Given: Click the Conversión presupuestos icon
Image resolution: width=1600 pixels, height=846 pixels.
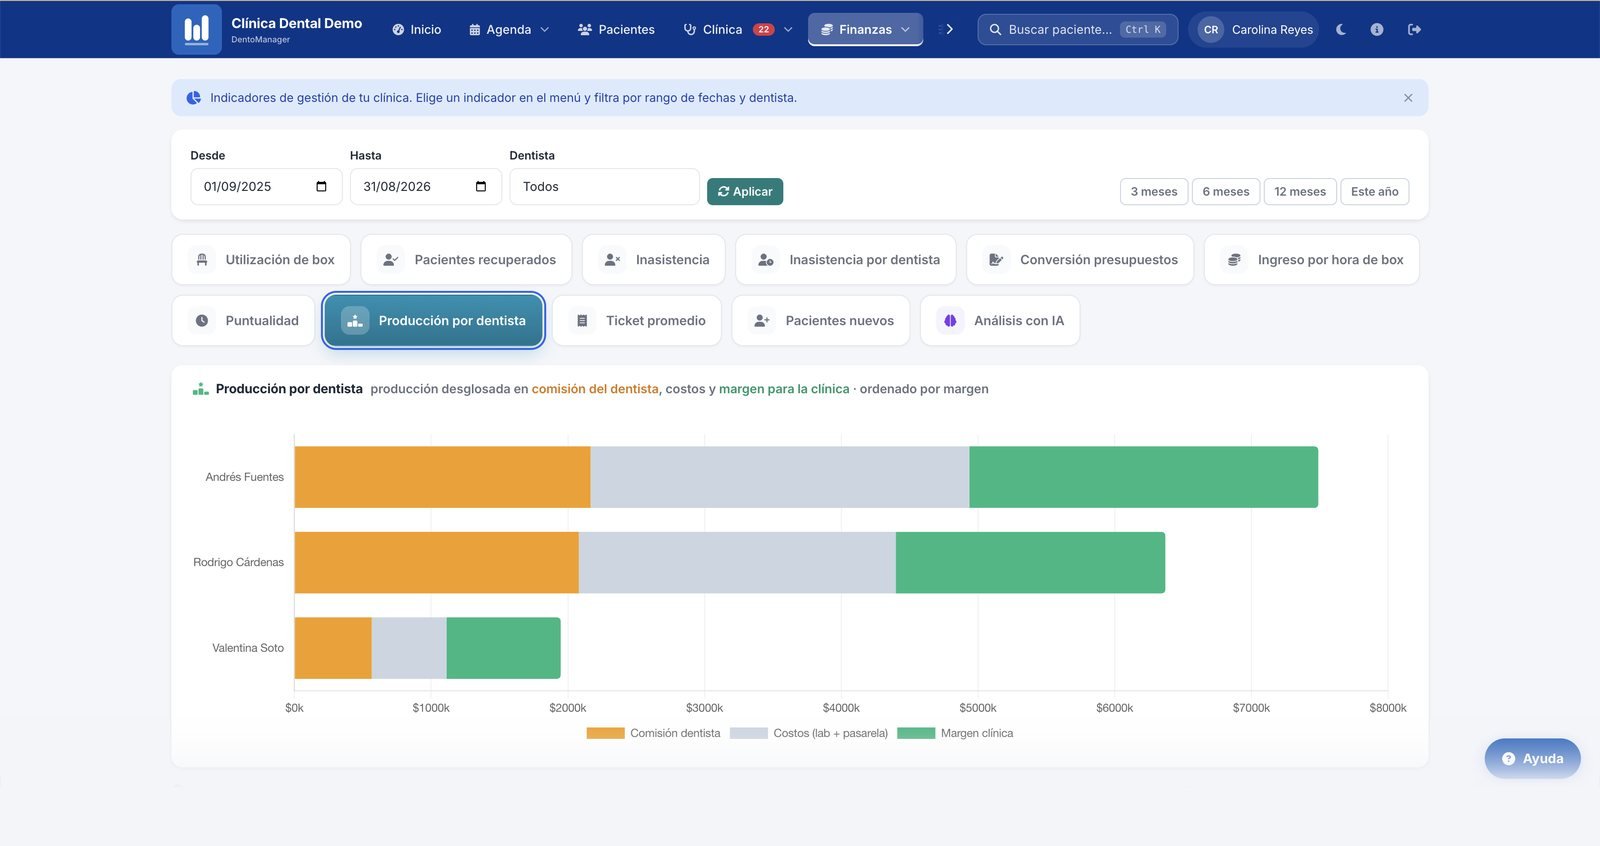Looking at the screenshot, I should coord(996,260).
